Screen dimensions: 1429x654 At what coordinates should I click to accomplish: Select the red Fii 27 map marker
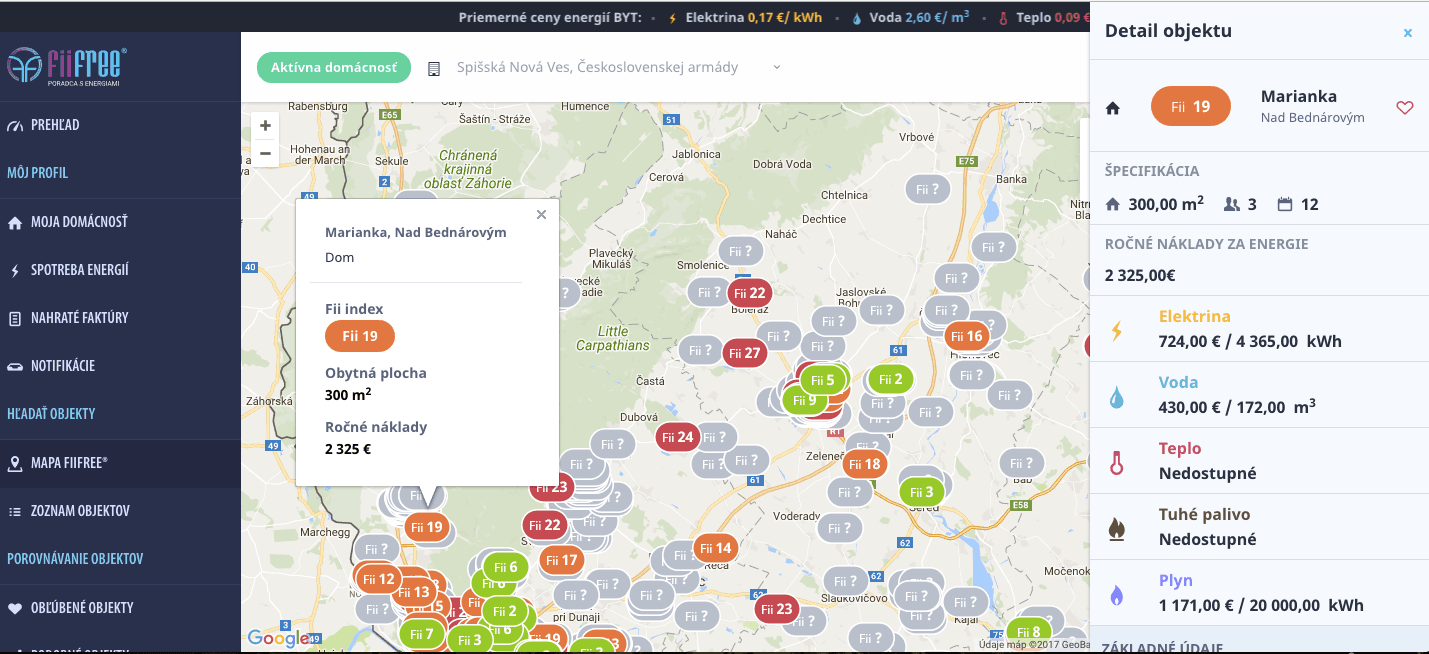(744, 353)
